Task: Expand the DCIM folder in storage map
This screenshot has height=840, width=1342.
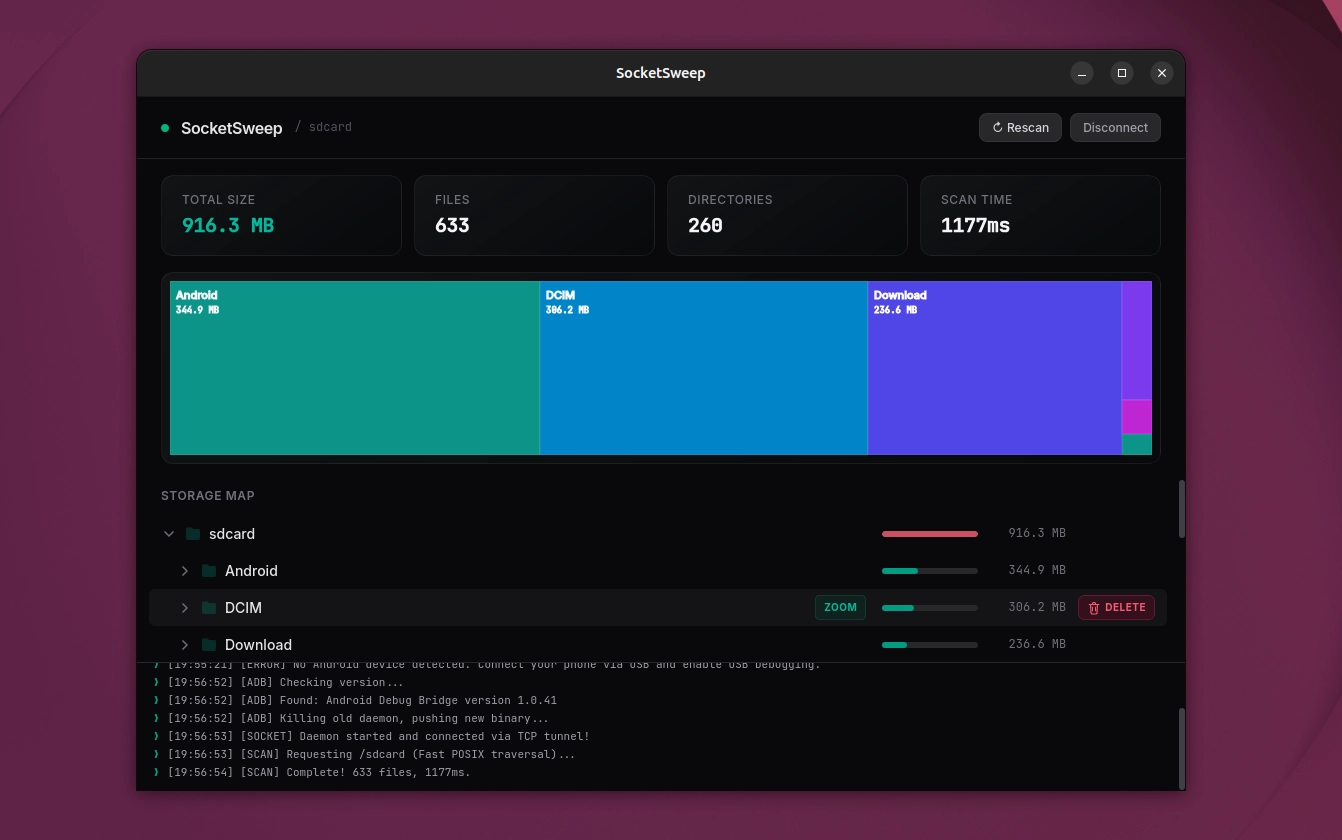Action: pos(185,608)
